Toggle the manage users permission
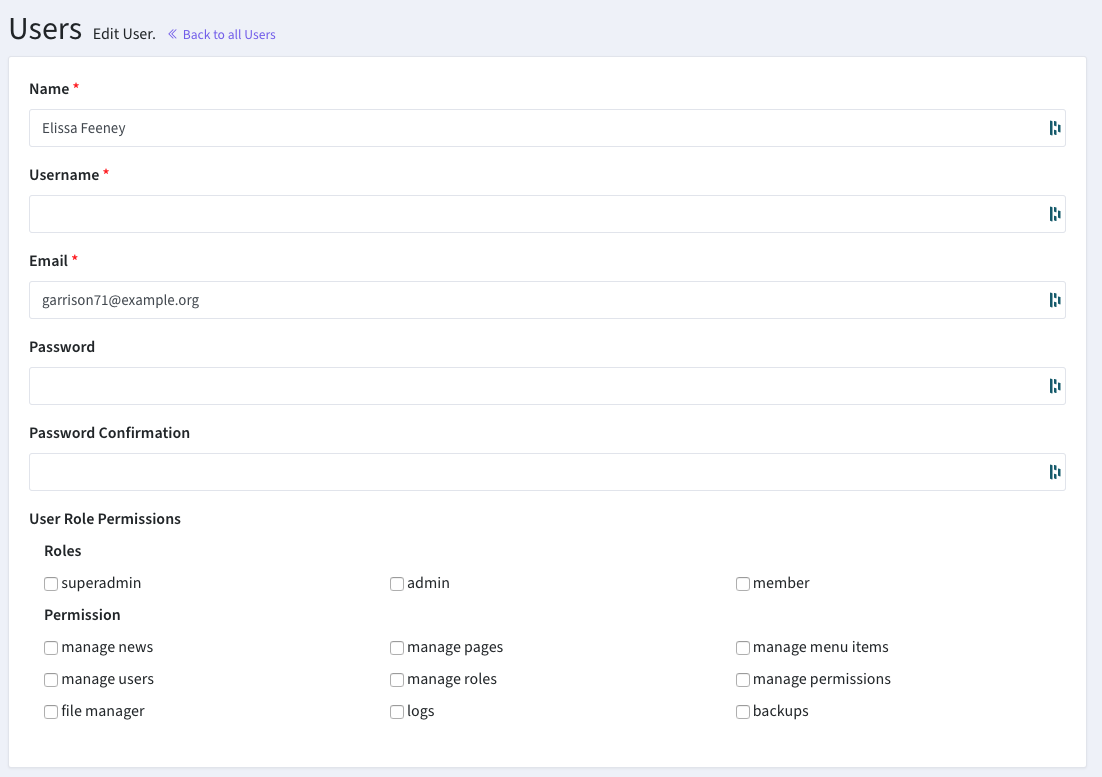 pyautogui.click(x=51, y=680)
